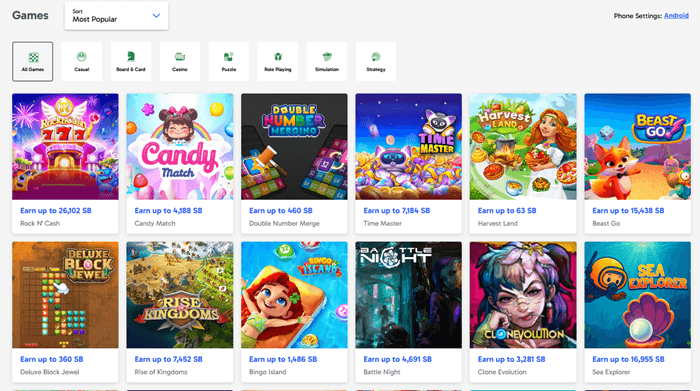Click the Time Master title text
Viewport: 700px width, 391px height.
383,223
